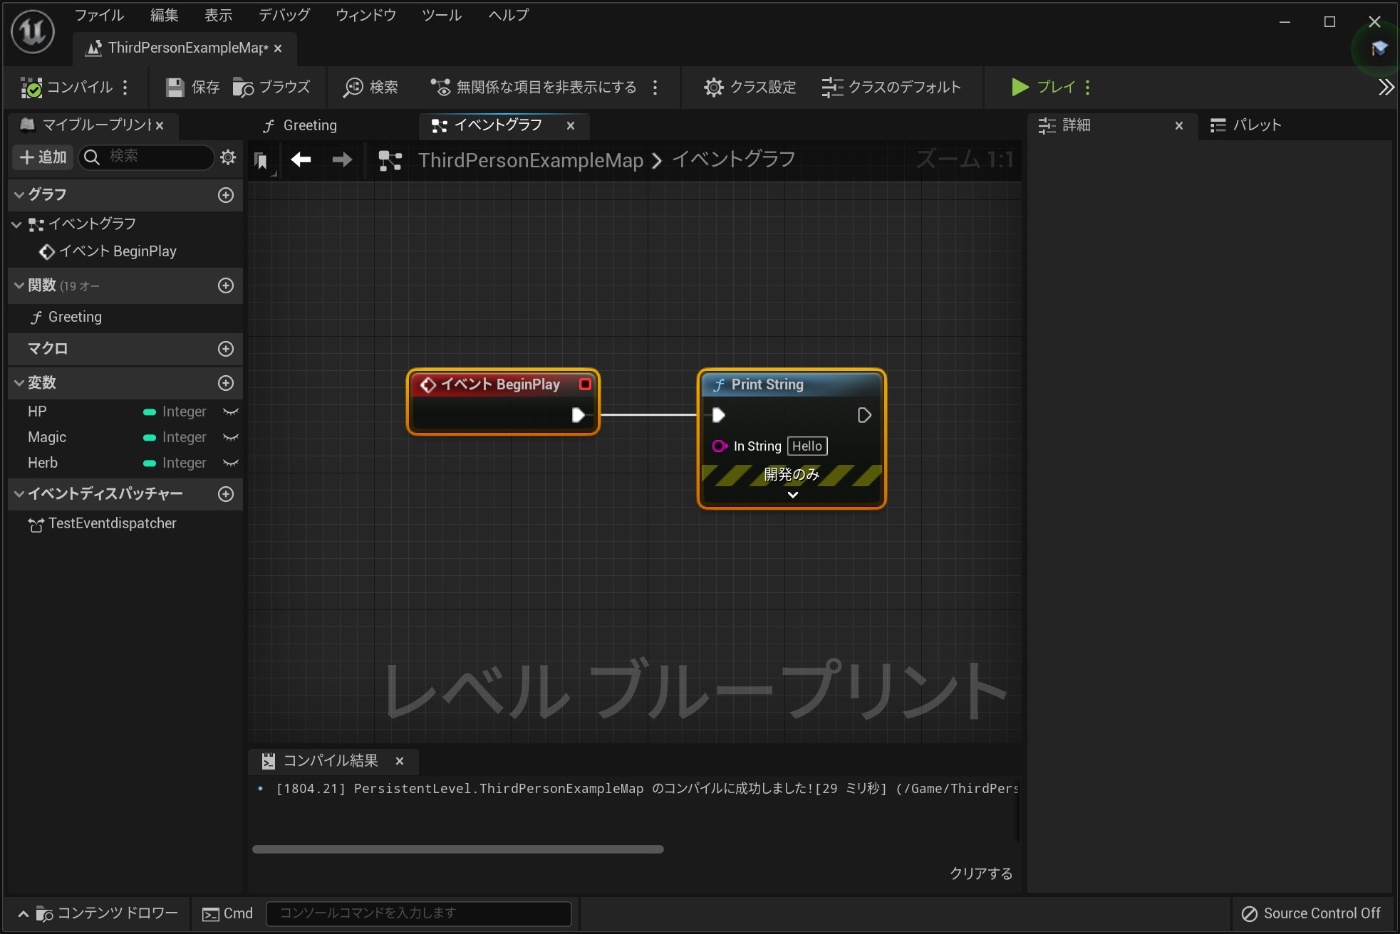Collapse the 変数 (Variables) section

pos(18,382)
